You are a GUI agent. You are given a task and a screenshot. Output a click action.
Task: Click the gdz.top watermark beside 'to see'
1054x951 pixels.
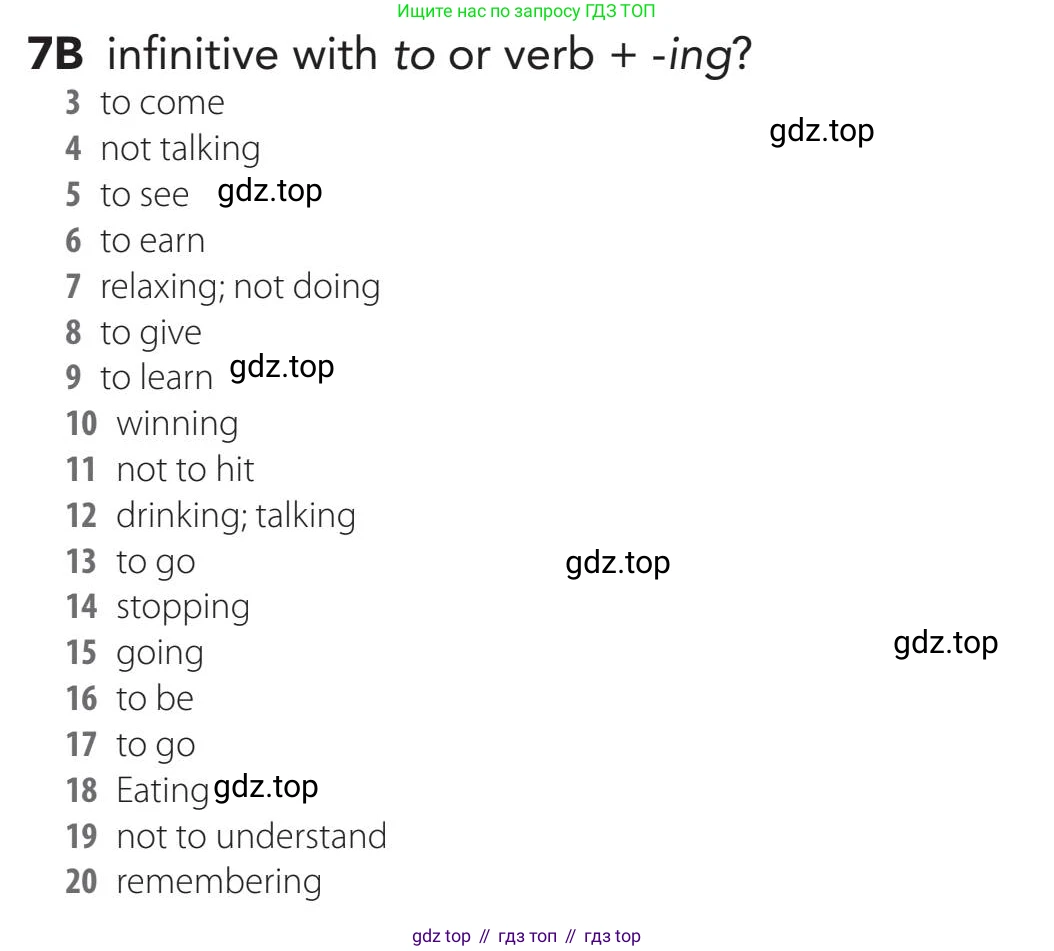coord(270,190)
